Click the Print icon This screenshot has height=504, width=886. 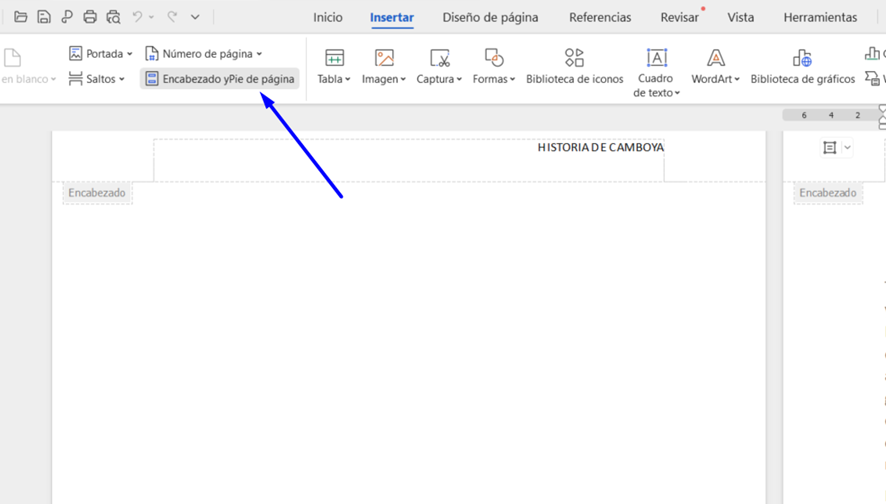pyautogui.click(x=90, y=17)
